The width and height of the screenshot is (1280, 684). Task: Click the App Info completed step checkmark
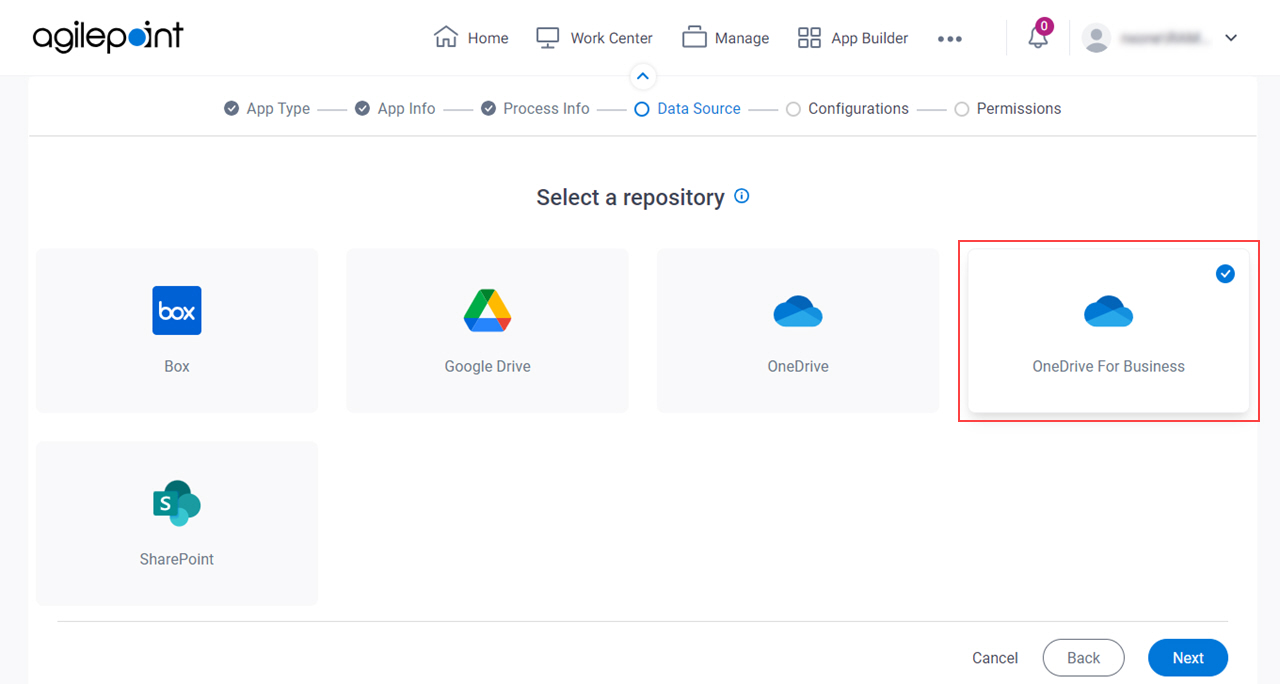(x=362, y=108)
